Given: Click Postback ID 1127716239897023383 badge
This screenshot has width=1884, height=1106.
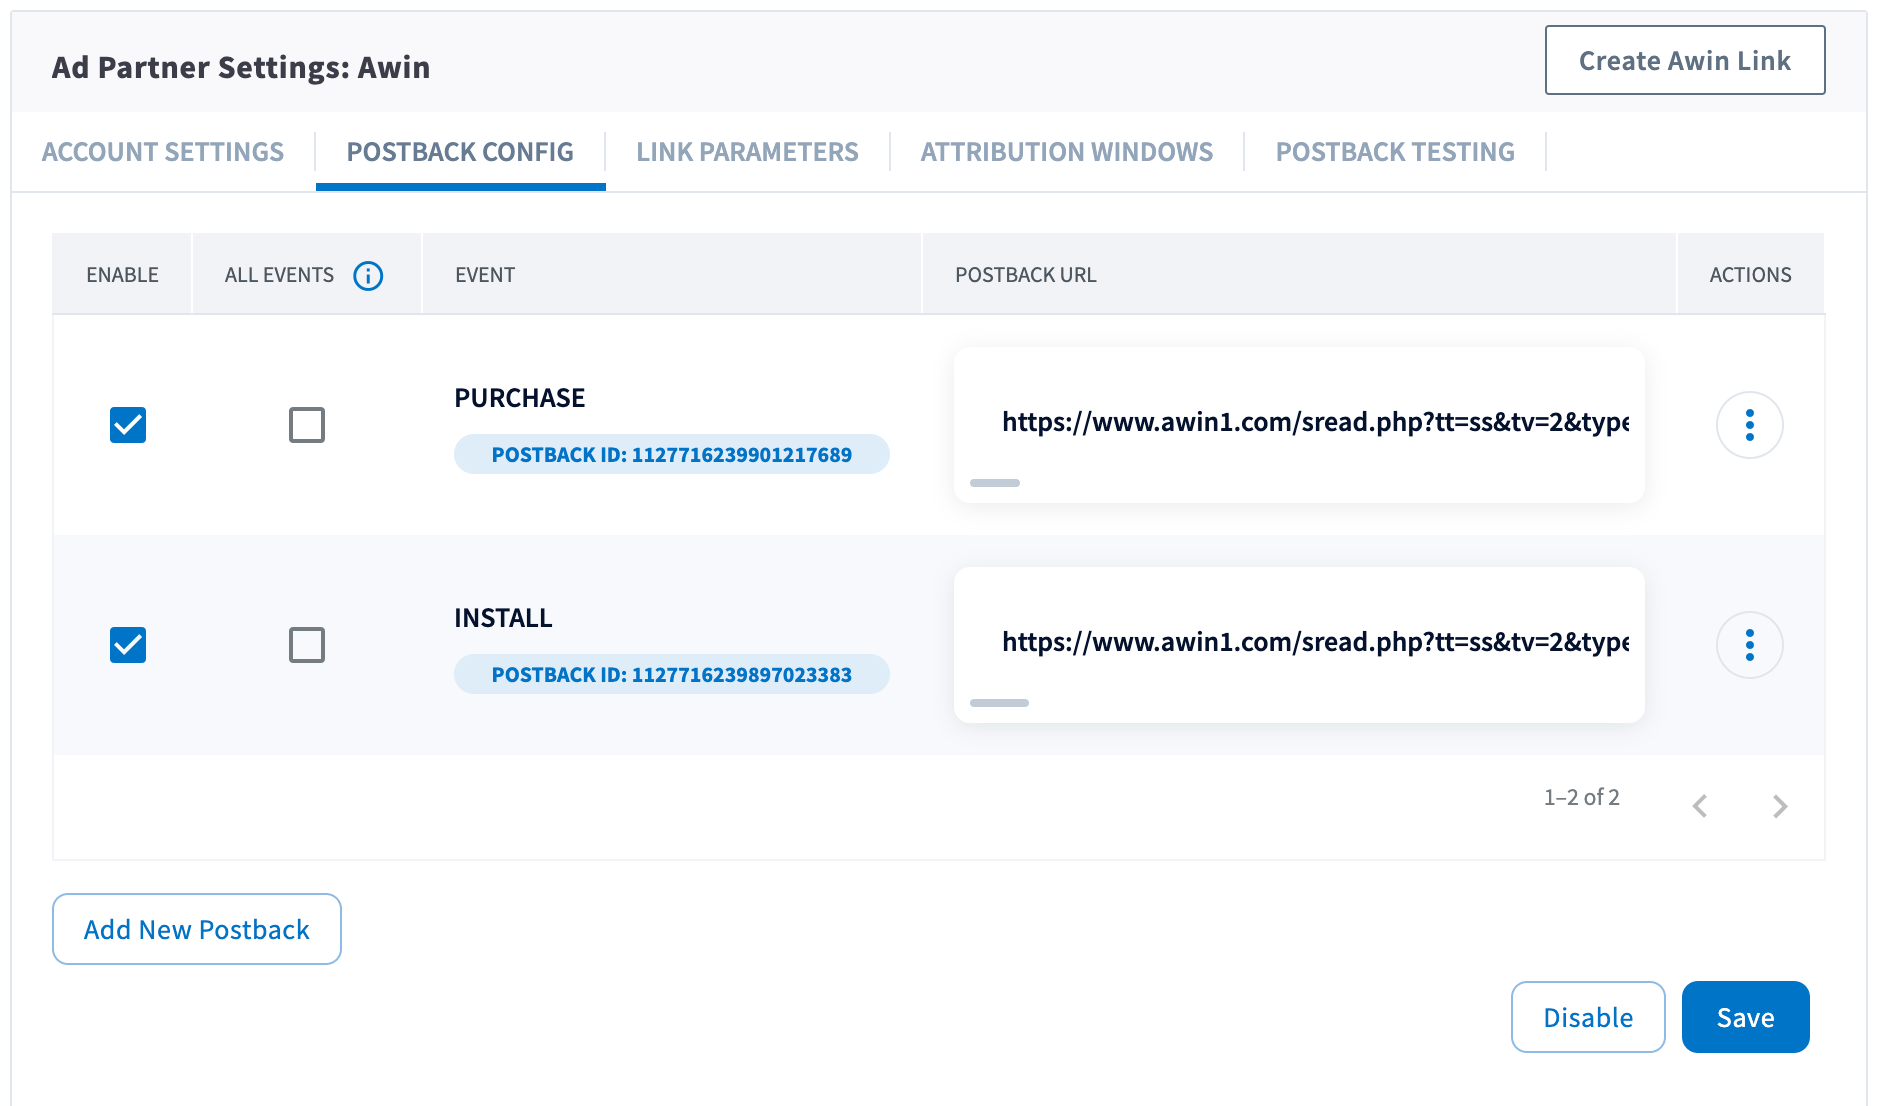Looking at the screenshot, I should tap(671, 674).
